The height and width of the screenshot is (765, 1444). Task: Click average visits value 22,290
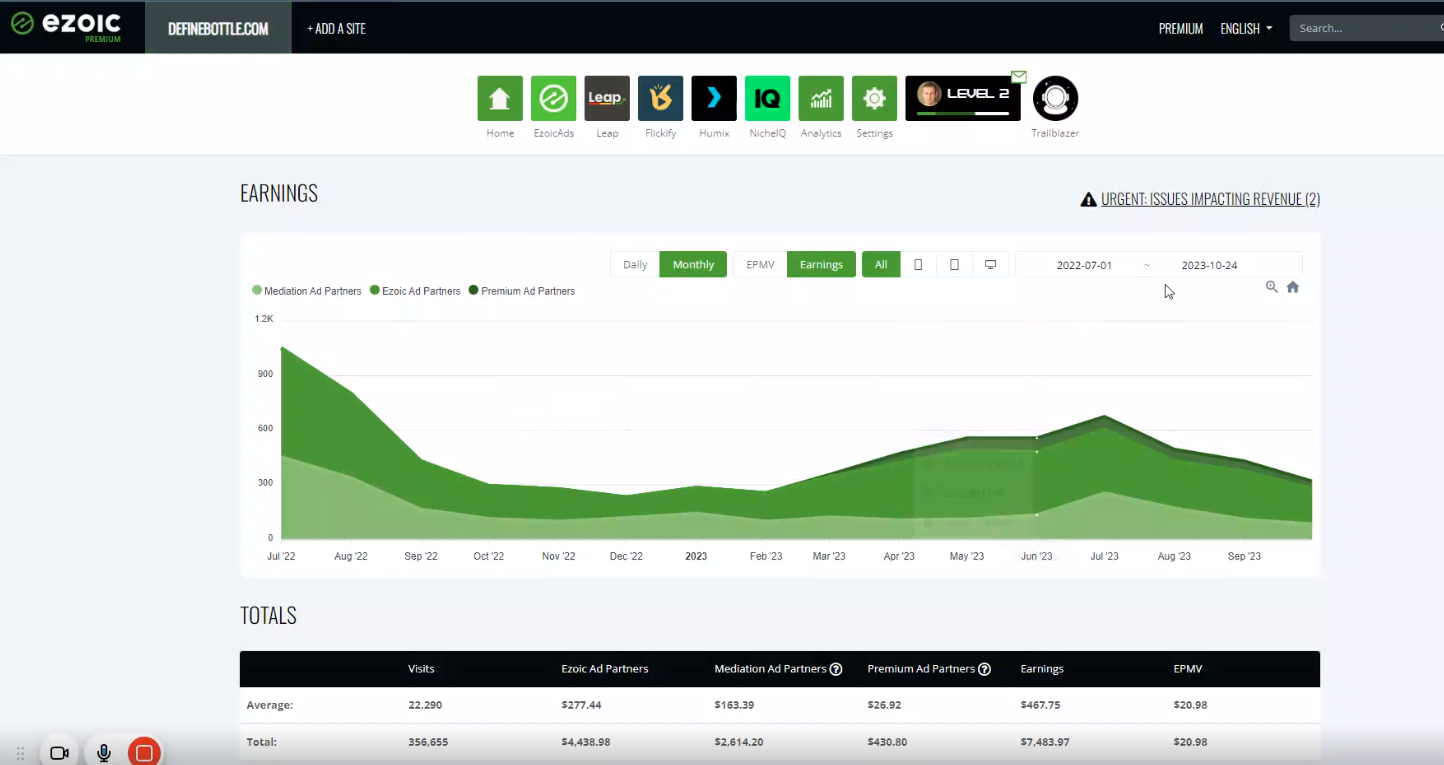pos(425,705)
